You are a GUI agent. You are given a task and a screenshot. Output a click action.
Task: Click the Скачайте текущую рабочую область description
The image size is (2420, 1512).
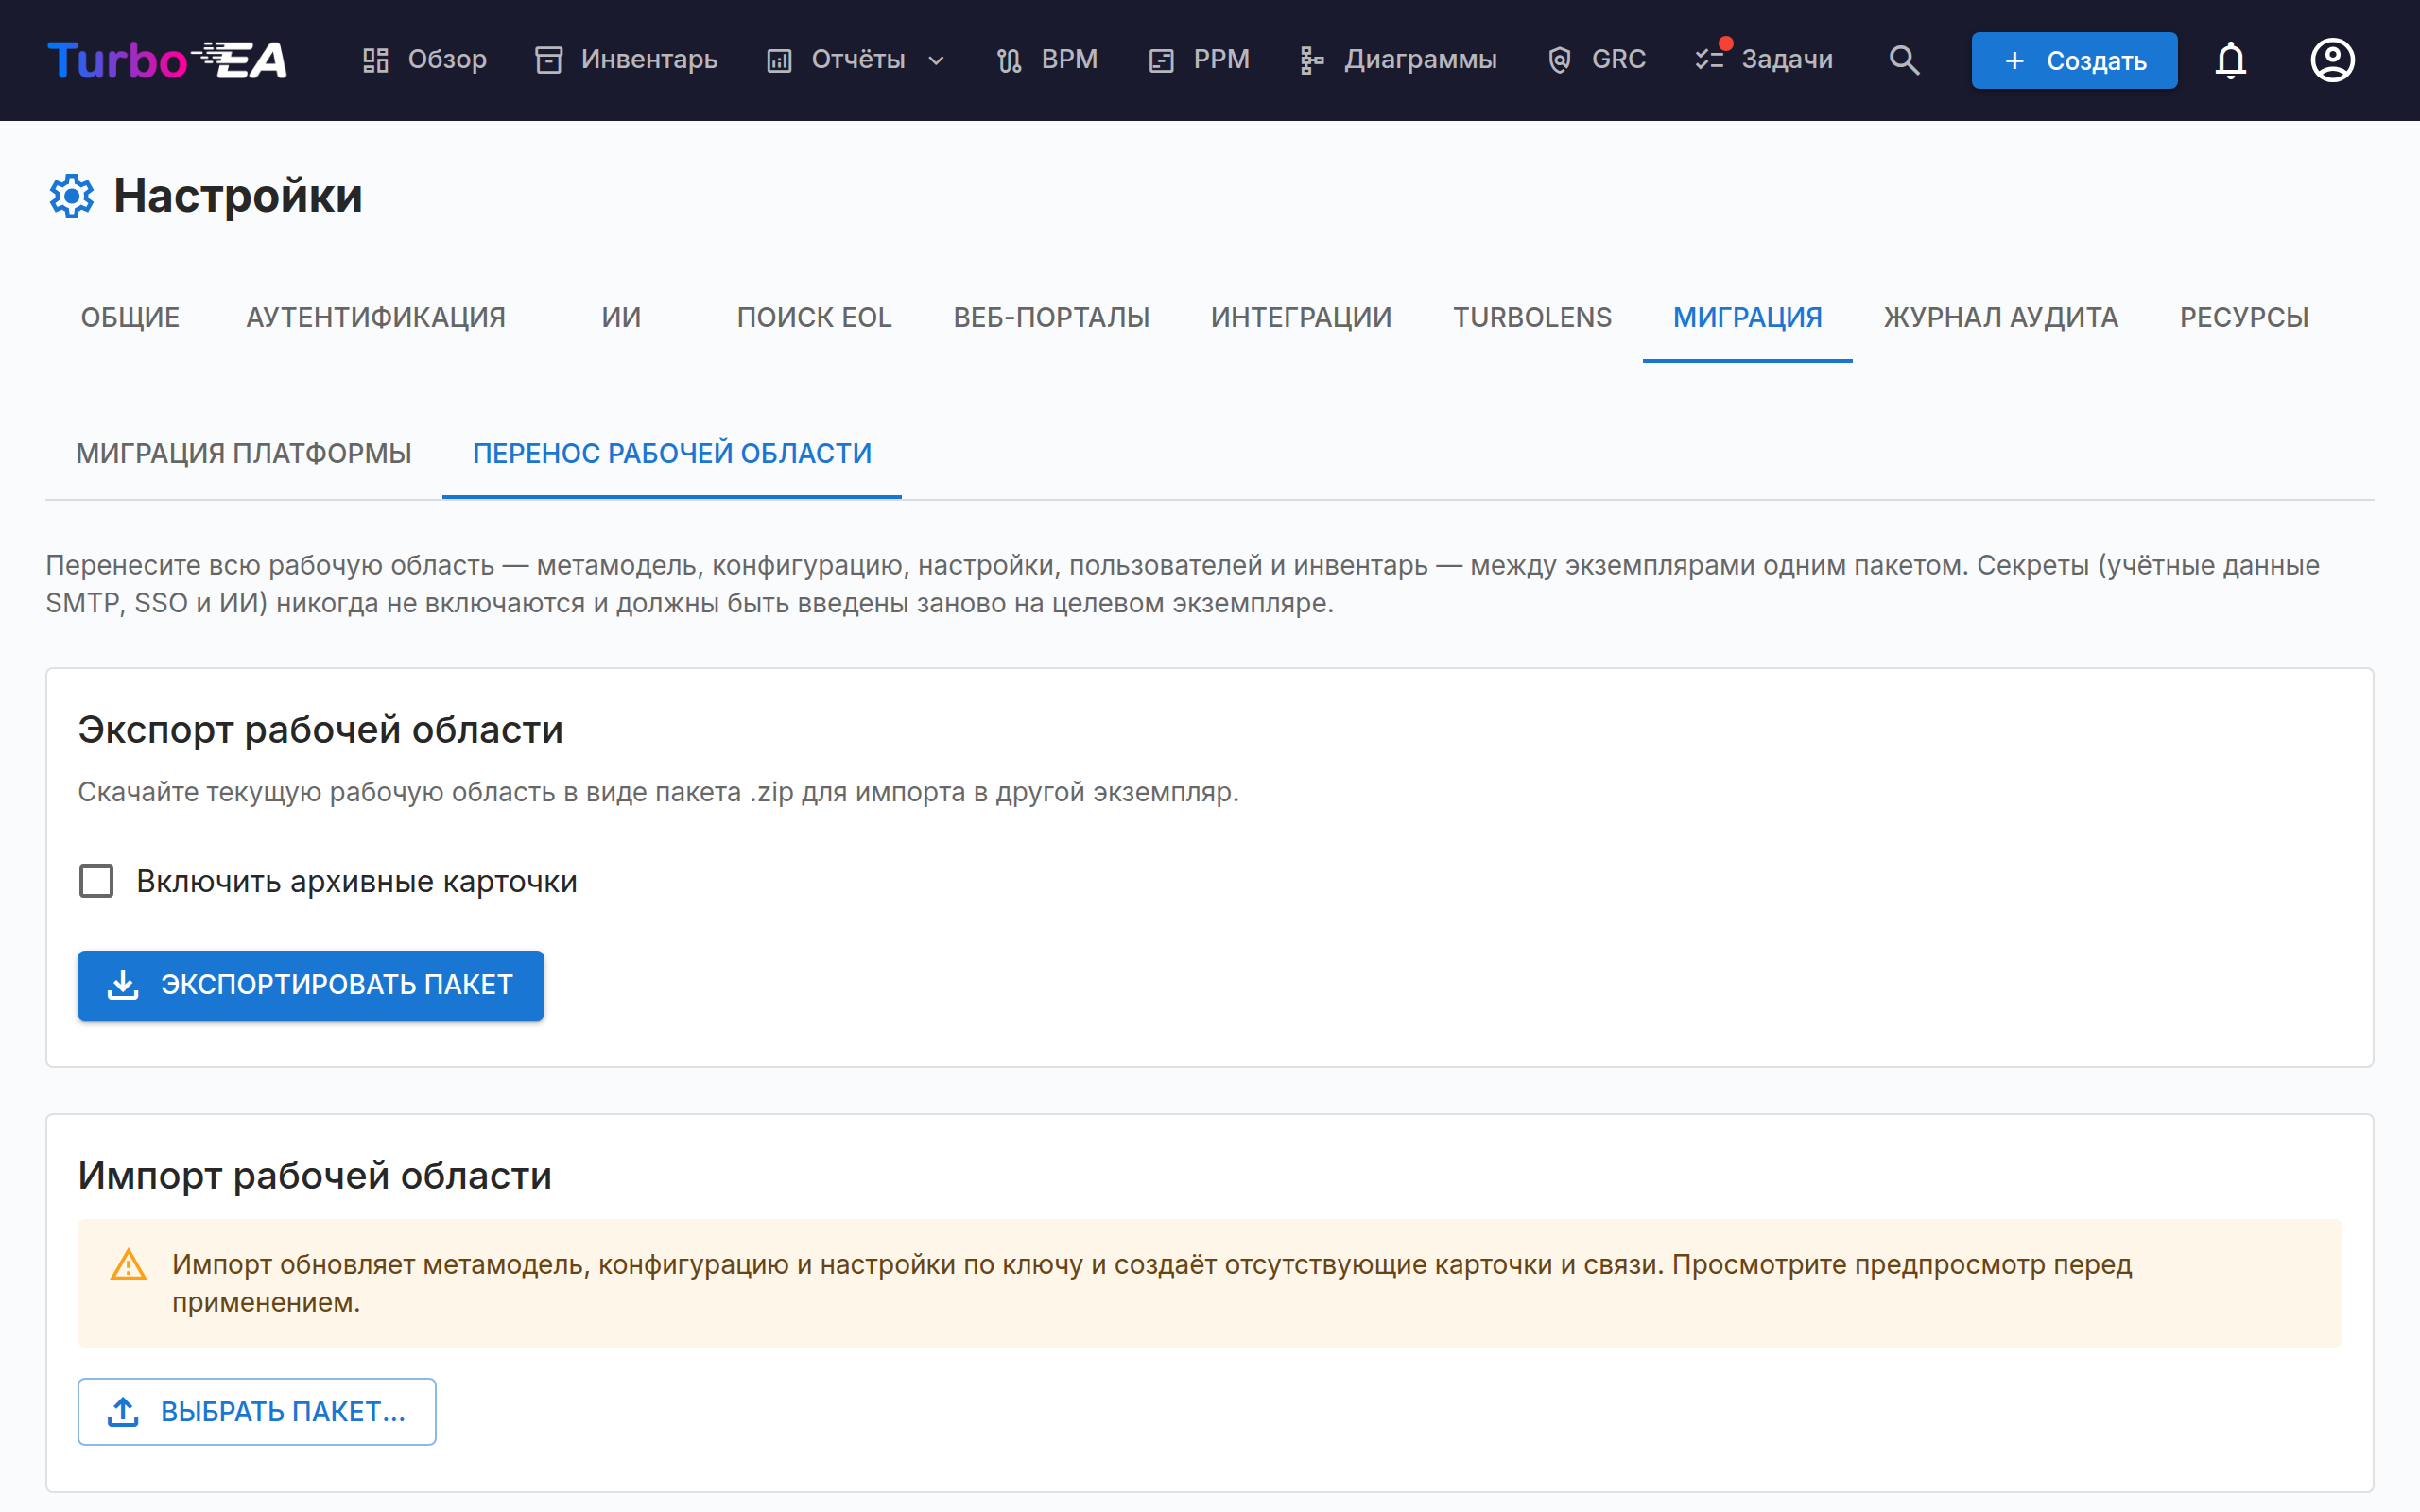click(x=658, y=792)
